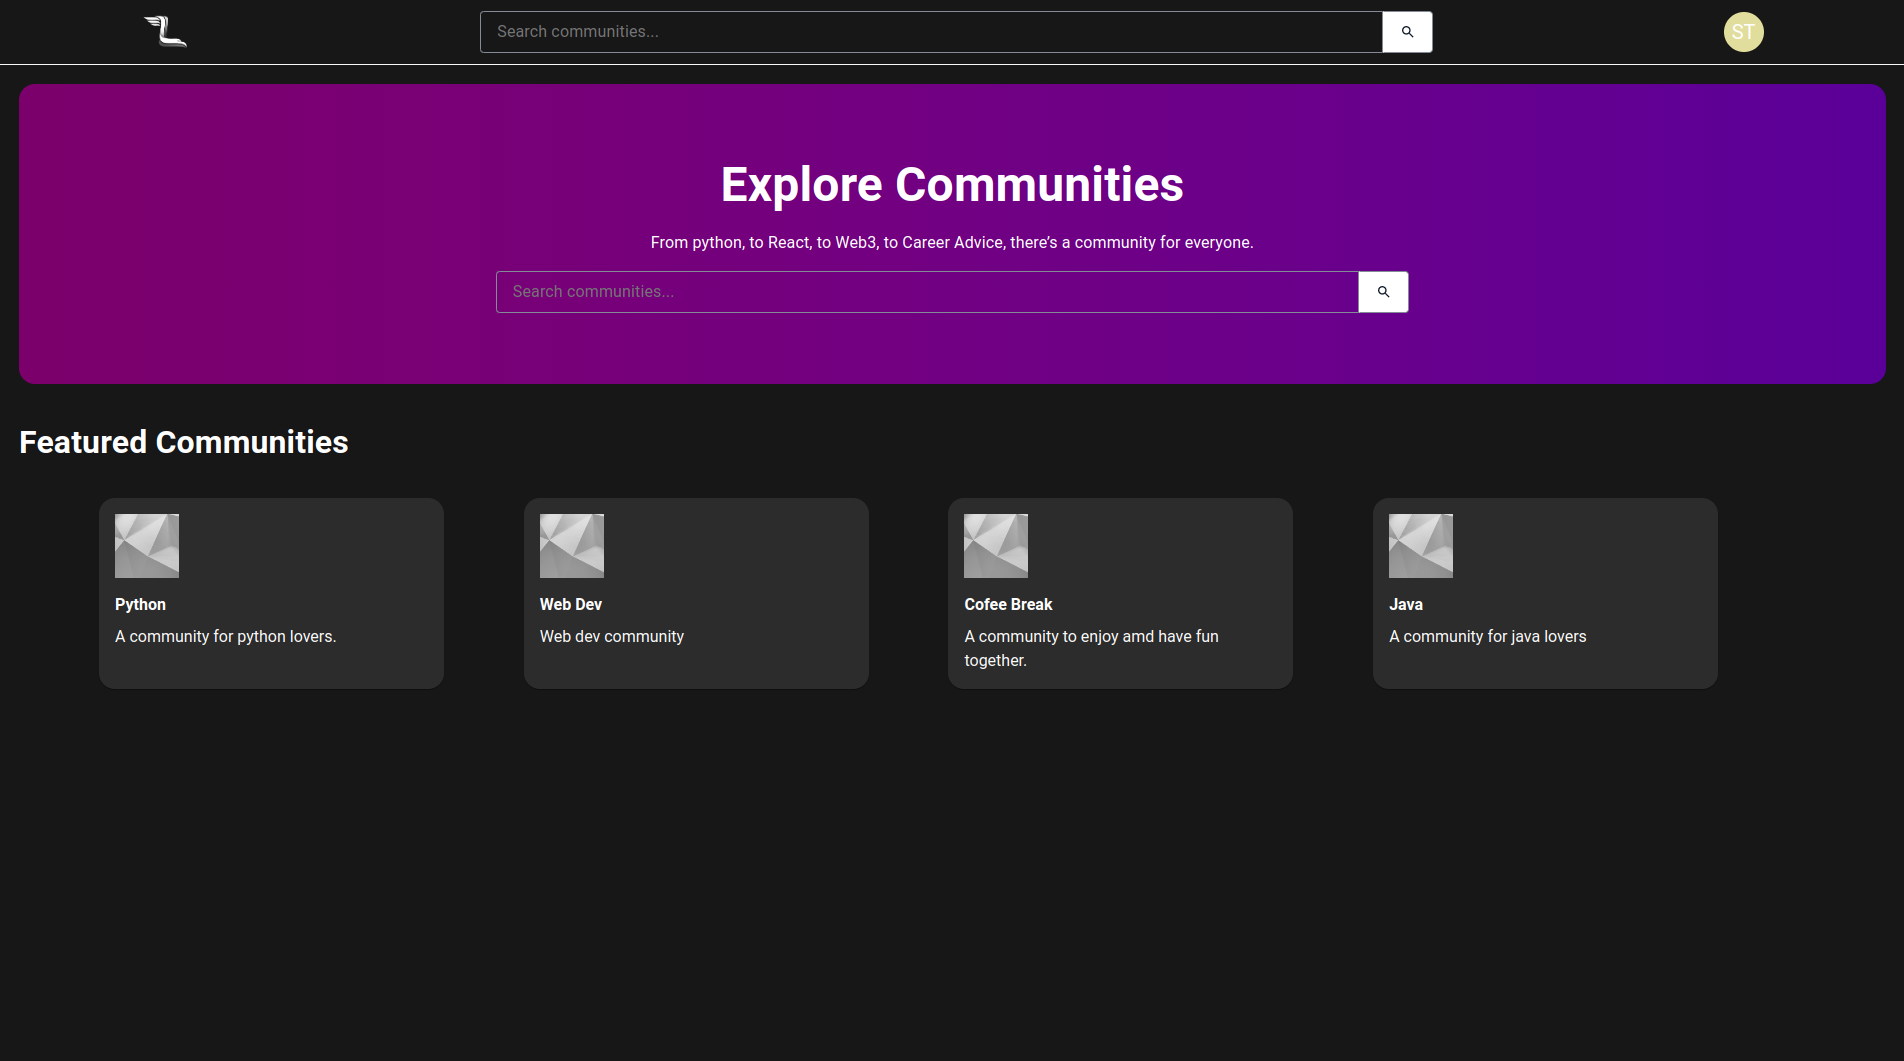Click the Web Dev community image

pos(571,545)
